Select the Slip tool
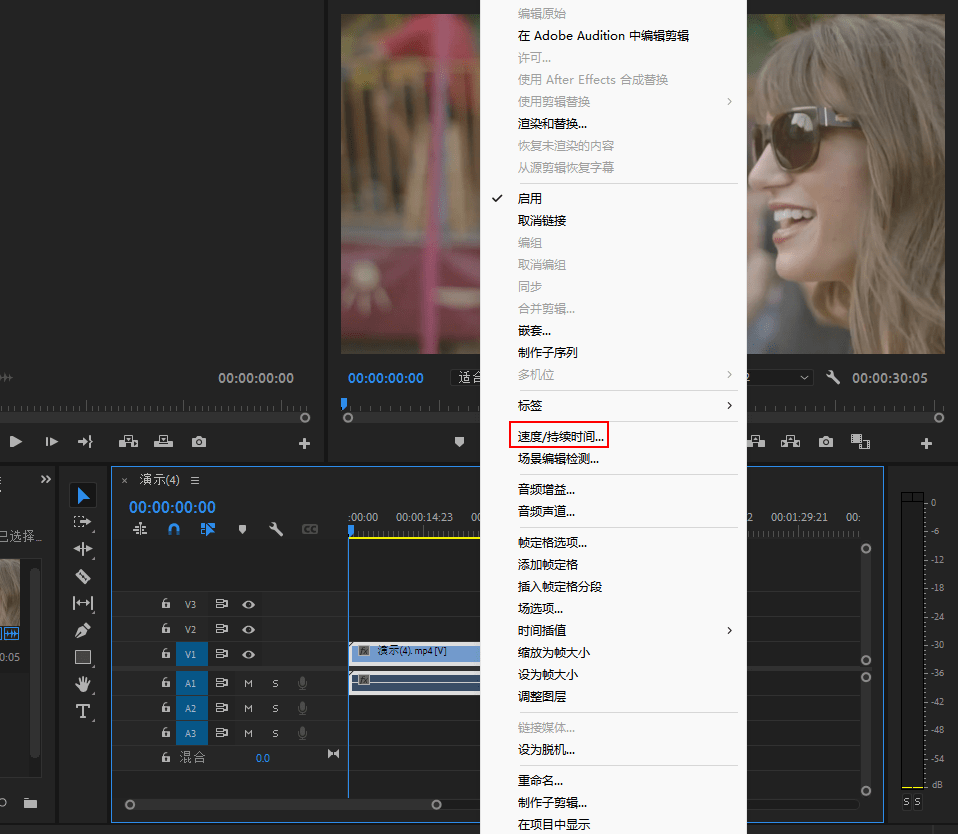Screen dimensions: 958x834 pyautogui.click(x=82, y=603)
